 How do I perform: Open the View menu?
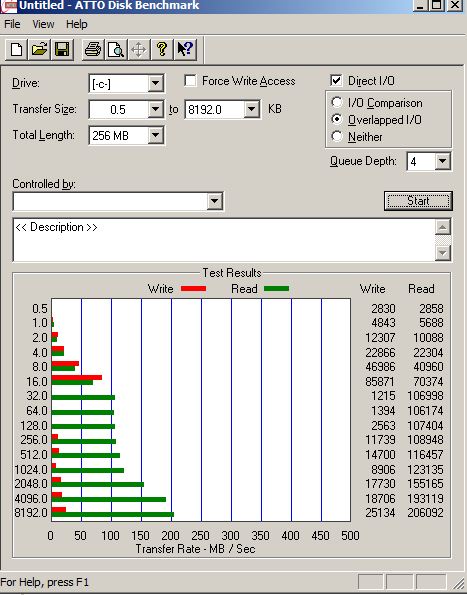click(43, 24)
